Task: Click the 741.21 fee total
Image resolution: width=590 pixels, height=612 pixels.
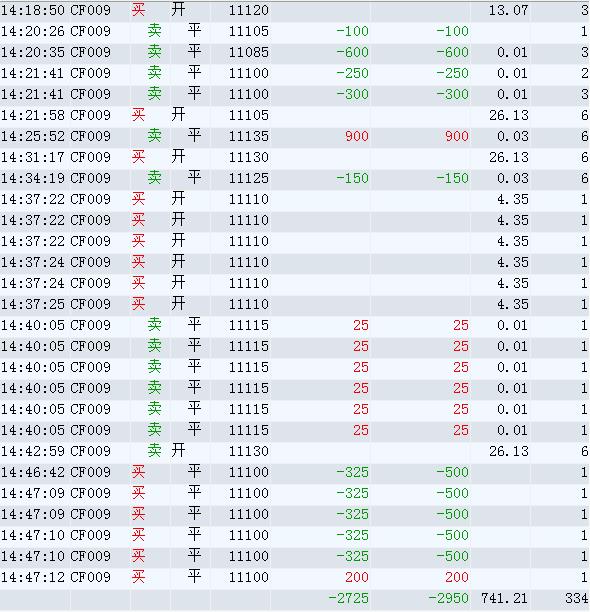Action: coord(504,598)
